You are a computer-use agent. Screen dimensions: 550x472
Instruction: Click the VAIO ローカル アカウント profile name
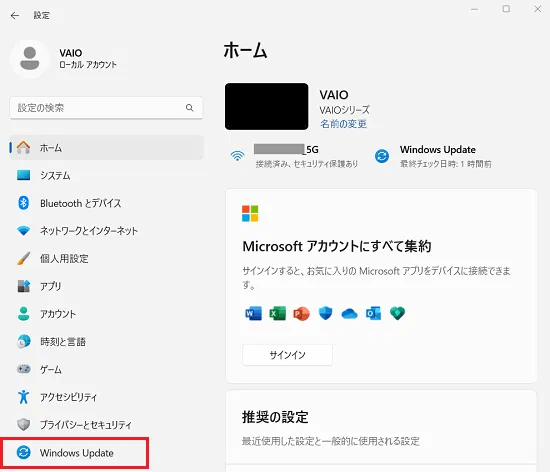(88, 59)
